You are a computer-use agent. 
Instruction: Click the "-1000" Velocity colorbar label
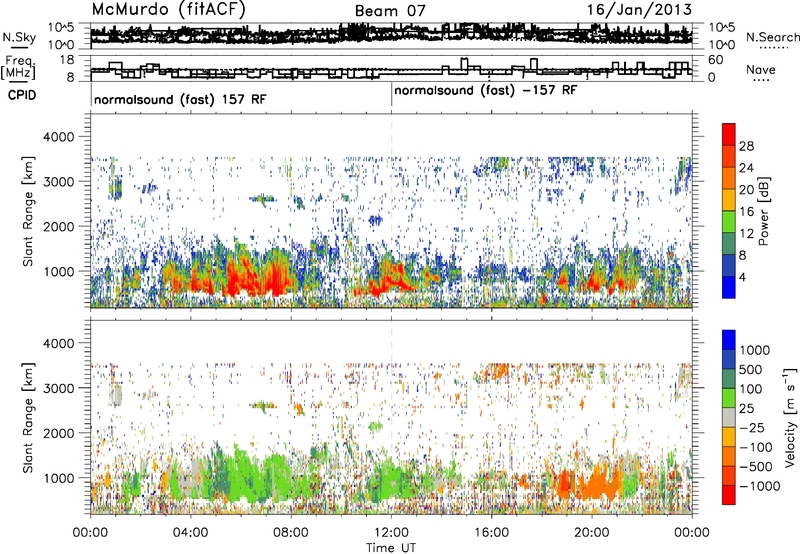760,486
